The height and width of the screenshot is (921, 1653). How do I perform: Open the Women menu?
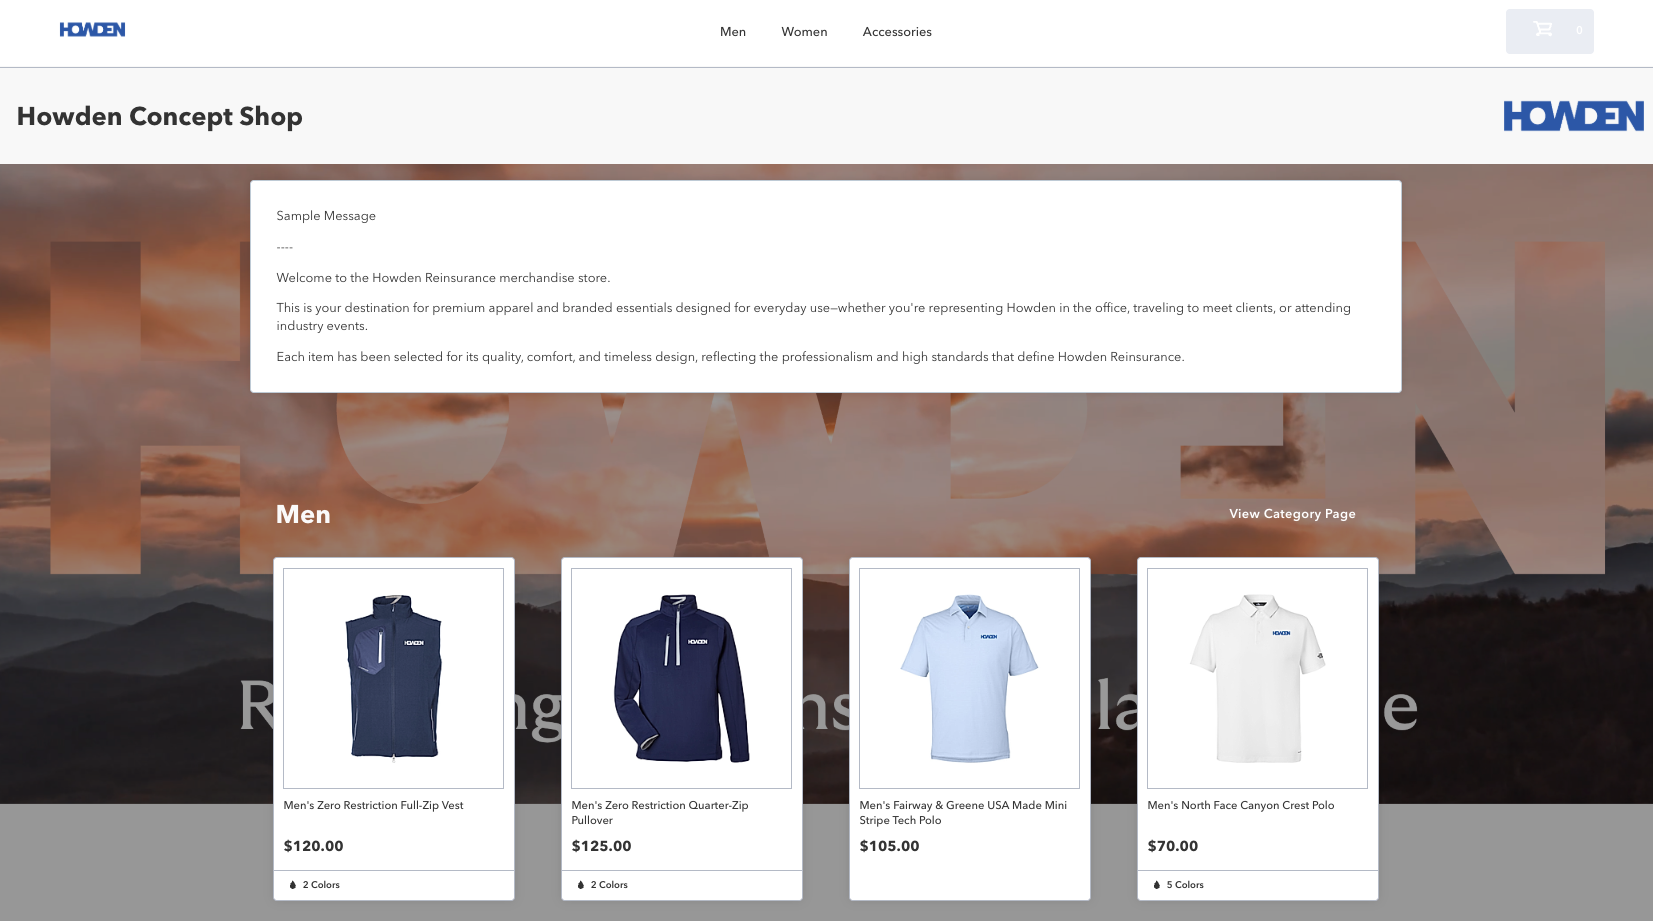pyautogui.click(x=804, y=32)
